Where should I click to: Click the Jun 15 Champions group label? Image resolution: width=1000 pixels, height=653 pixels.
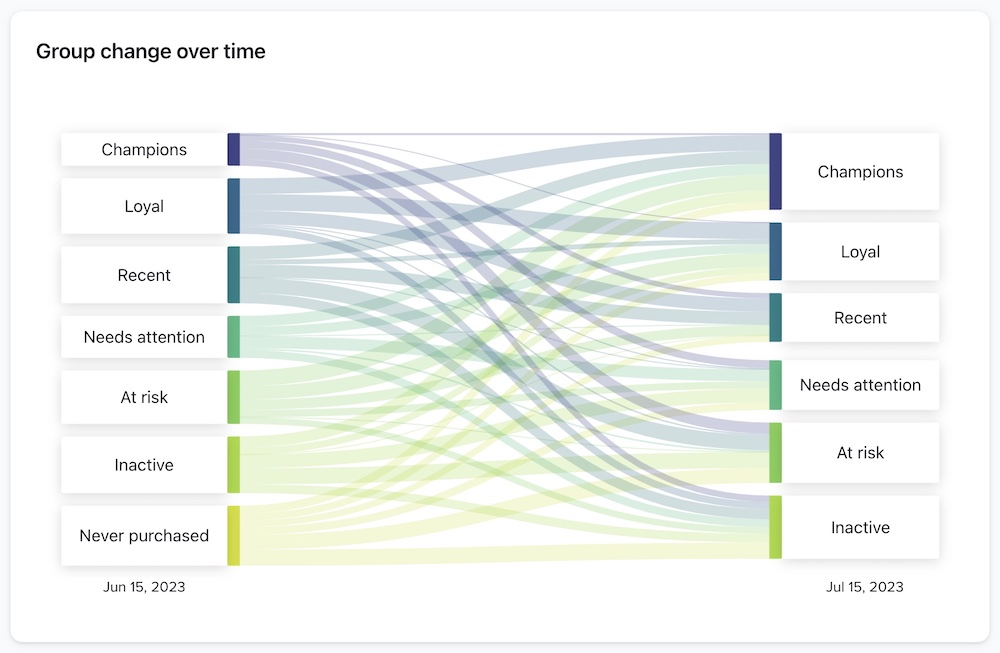point(144,150)
